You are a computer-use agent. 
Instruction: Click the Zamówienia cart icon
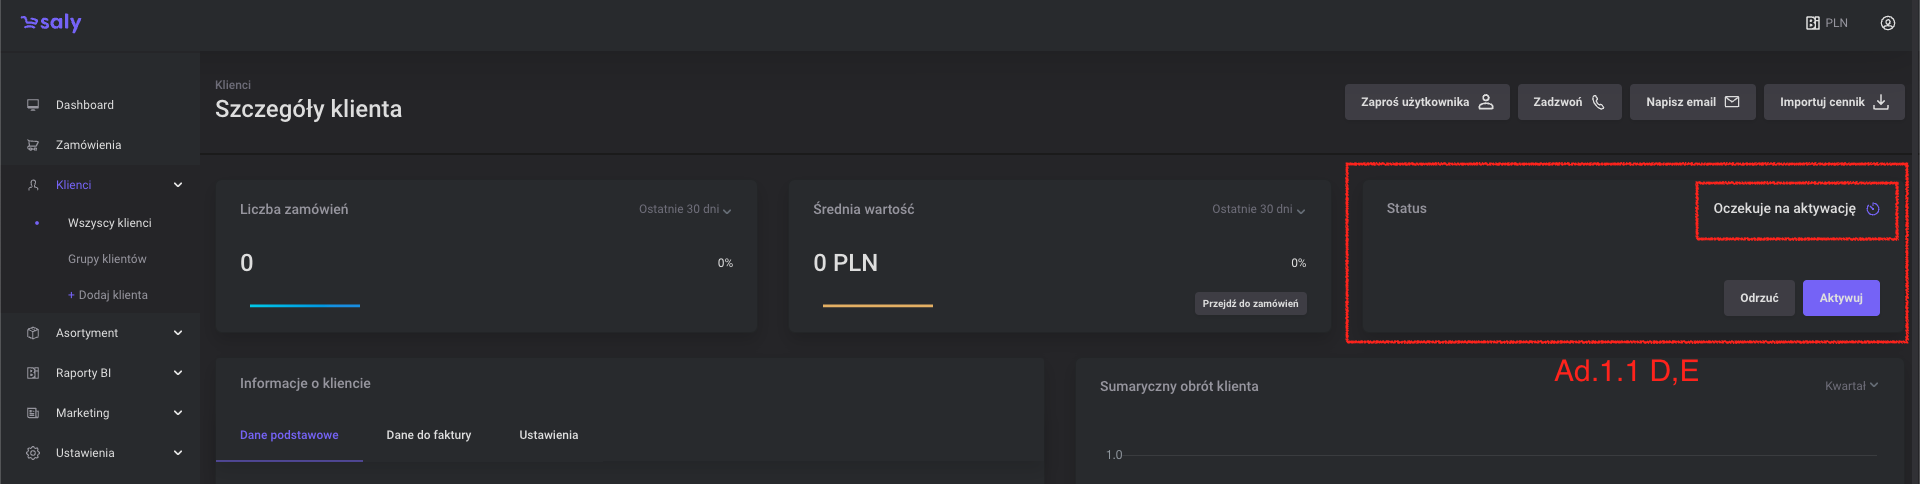(x=33, y=145)
